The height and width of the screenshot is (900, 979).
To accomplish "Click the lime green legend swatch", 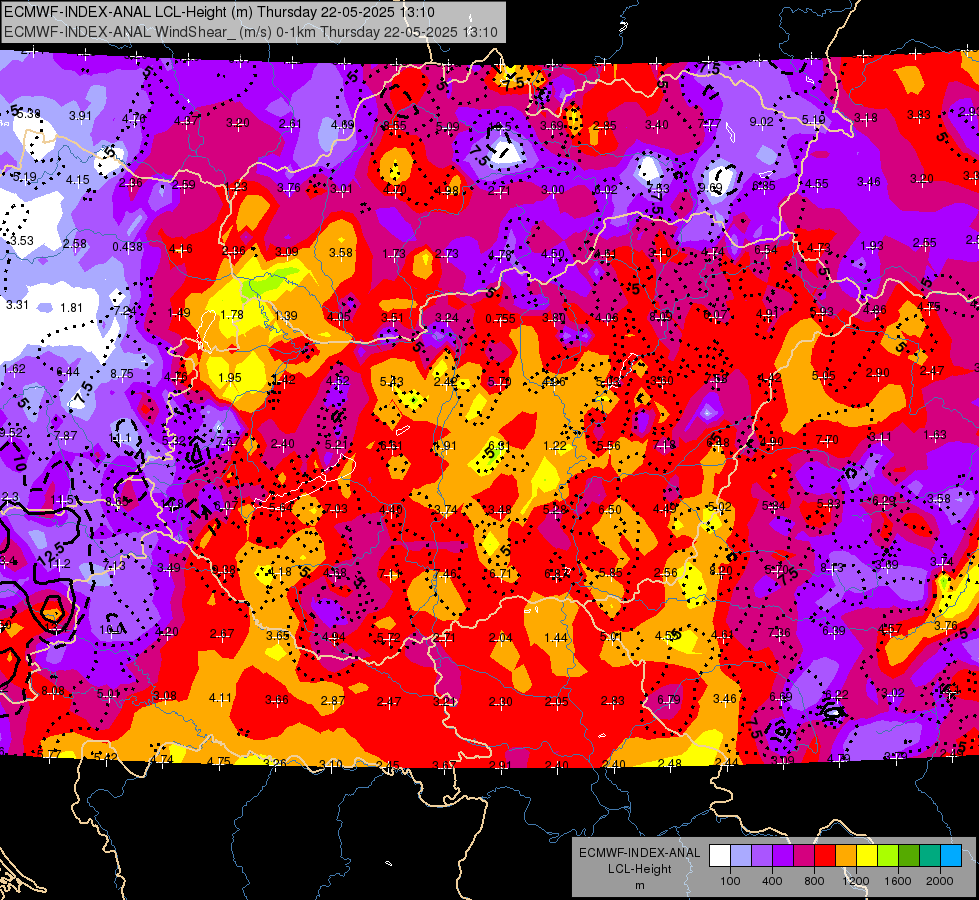I will 888,856.
